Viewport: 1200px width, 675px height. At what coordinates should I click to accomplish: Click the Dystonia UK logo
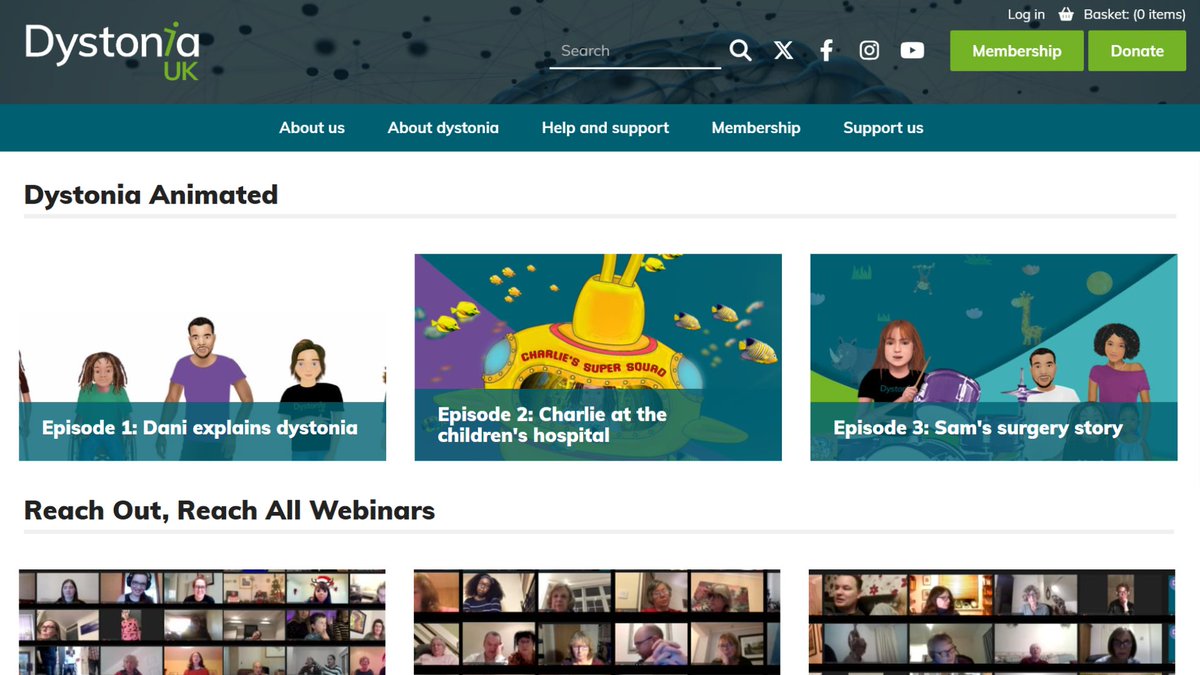pos(111,50)
